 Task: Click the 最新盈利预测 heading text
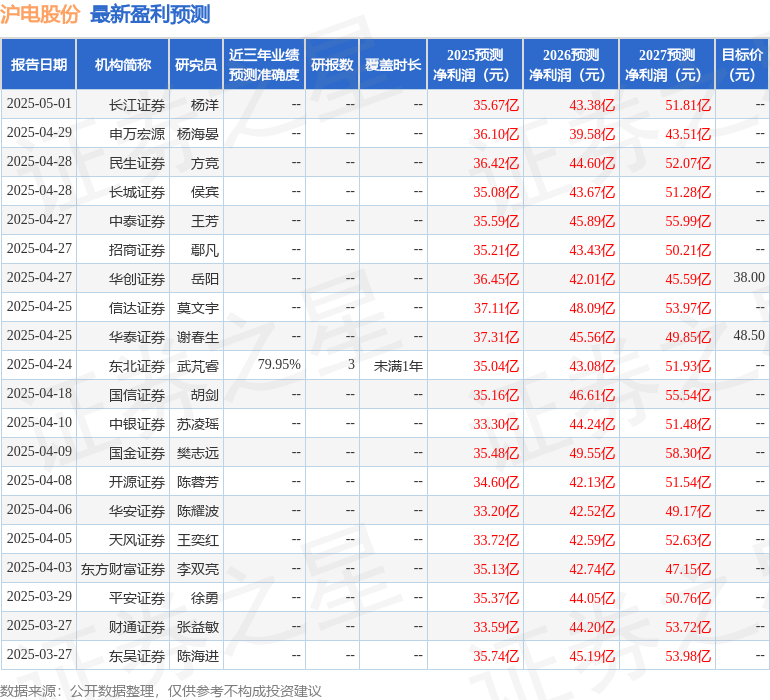[x=150, y=14]
